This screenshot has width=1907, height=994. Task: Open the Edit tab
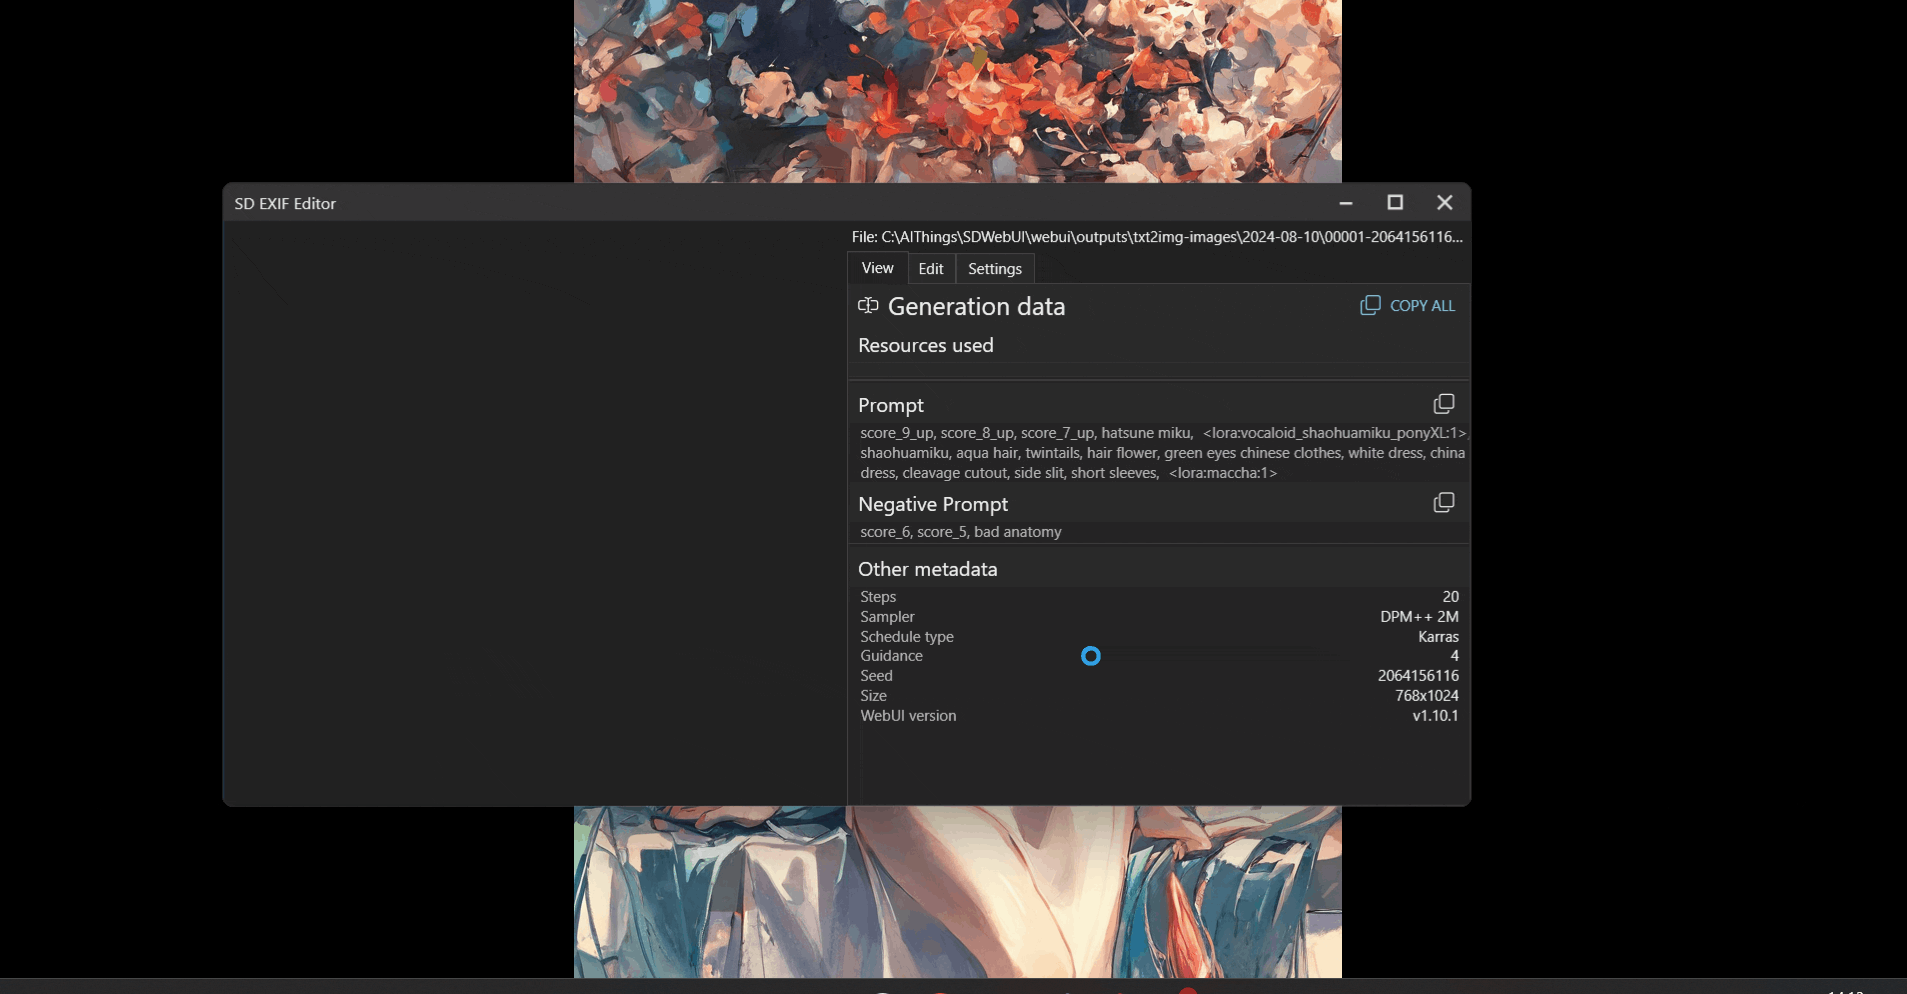[931, 269]
